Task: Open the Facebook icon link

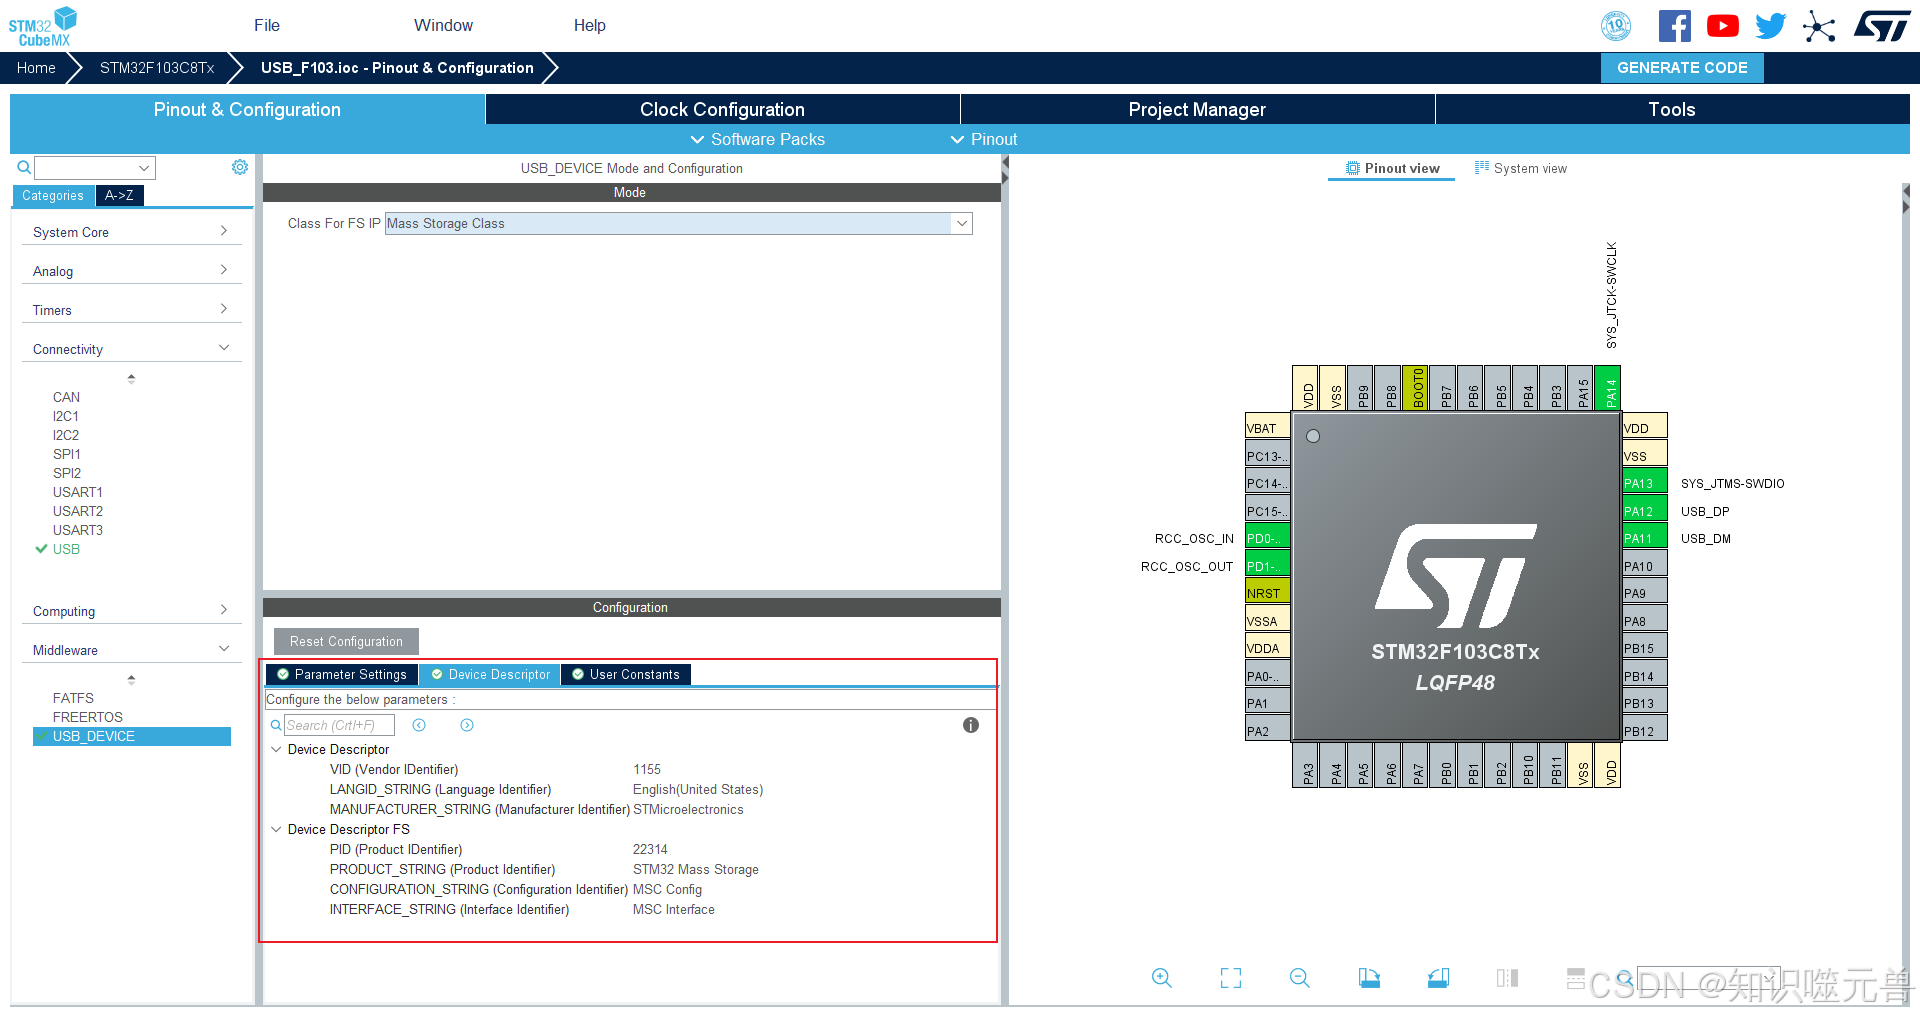Action: (x=1674, y=26)
